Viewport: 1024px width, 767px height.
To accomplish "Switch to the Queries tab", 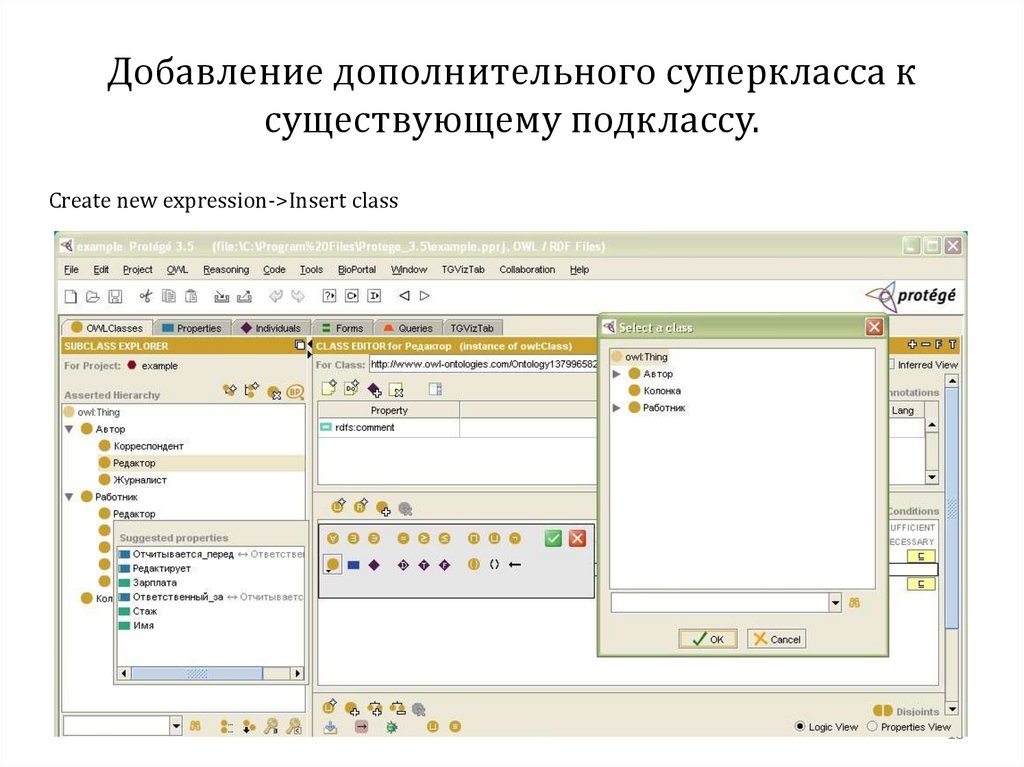I will click(408, 328).
